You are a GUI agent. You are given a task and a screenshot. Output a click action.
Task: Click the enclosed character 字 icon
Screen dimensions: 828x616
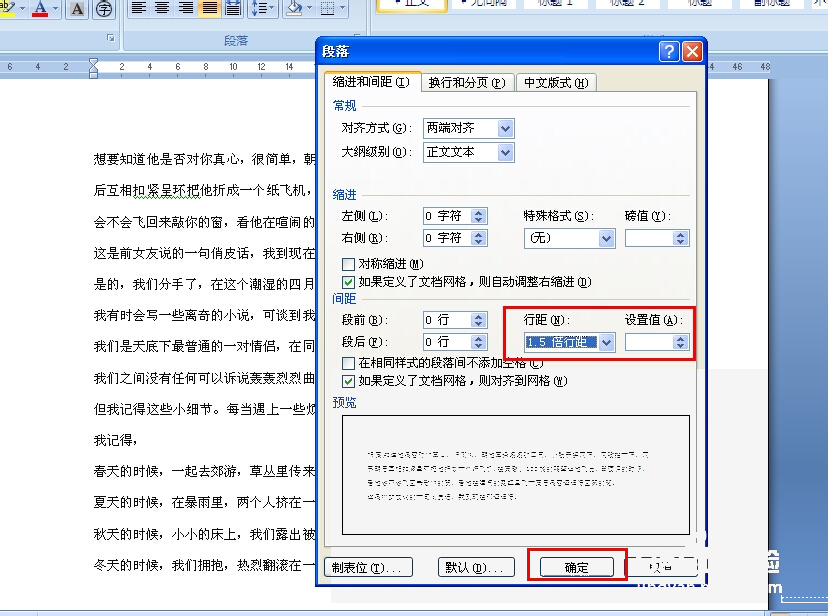[104, 8]
